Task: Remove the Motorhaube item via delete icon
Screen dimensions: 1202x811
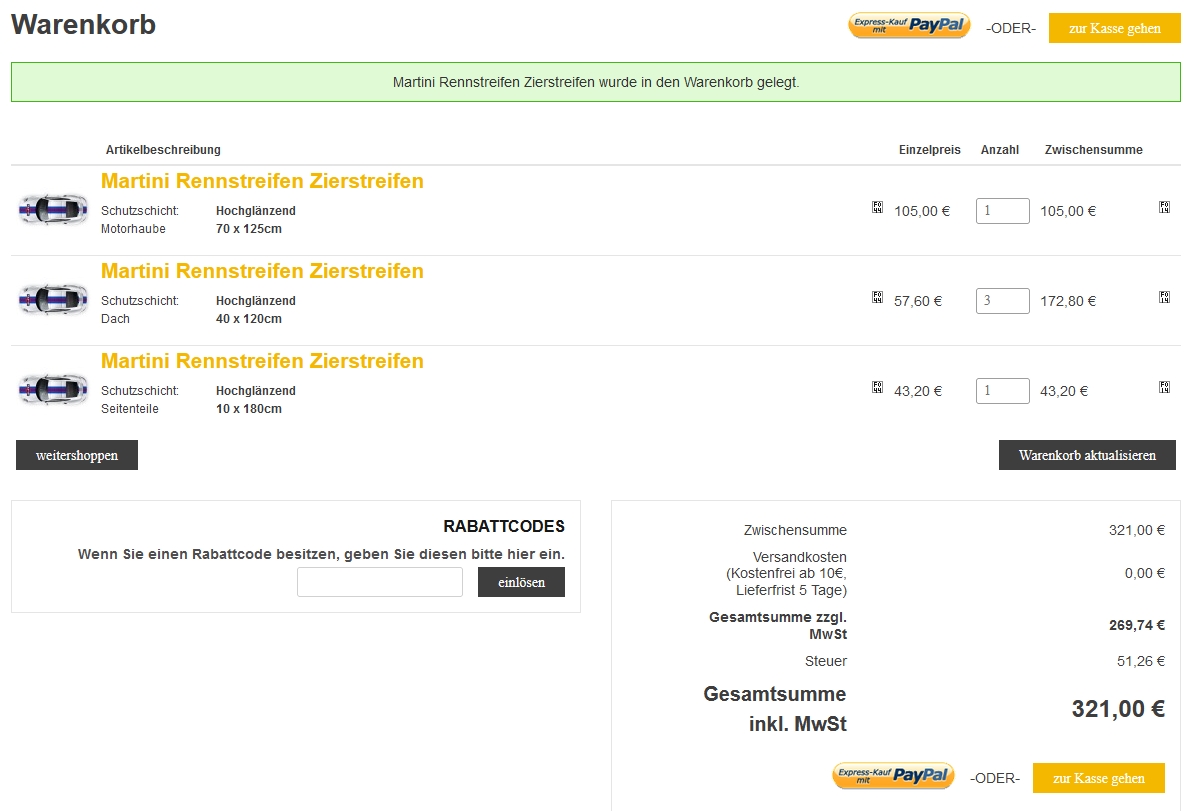Action: [1164, 207]
